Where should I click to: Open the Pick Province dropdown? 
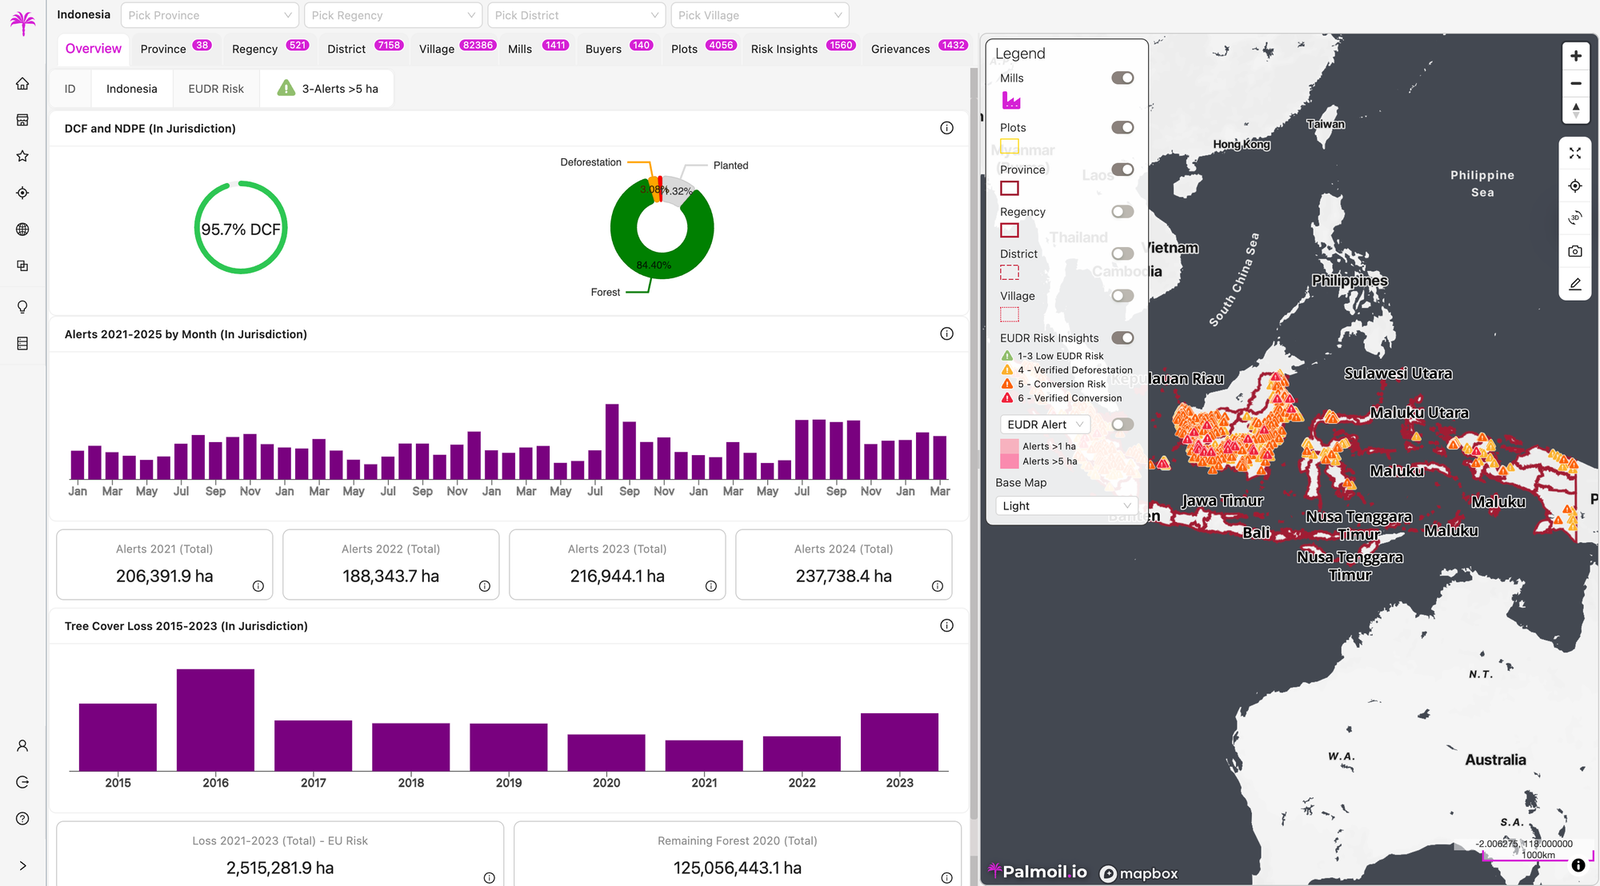(x=210, y=15)
